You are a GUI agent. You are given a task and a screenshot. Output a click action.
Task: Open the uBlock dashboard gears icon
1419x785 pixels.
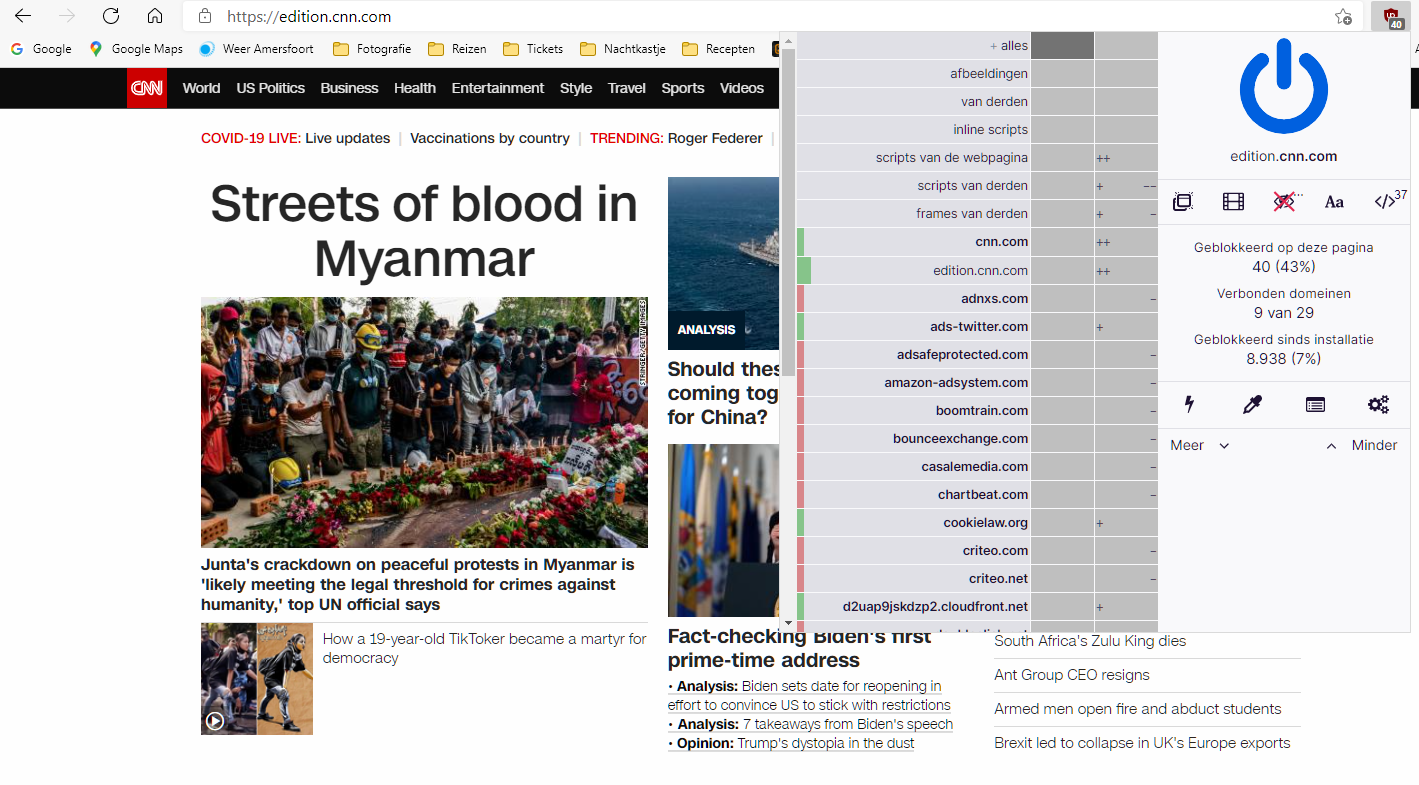point(1378,404)
